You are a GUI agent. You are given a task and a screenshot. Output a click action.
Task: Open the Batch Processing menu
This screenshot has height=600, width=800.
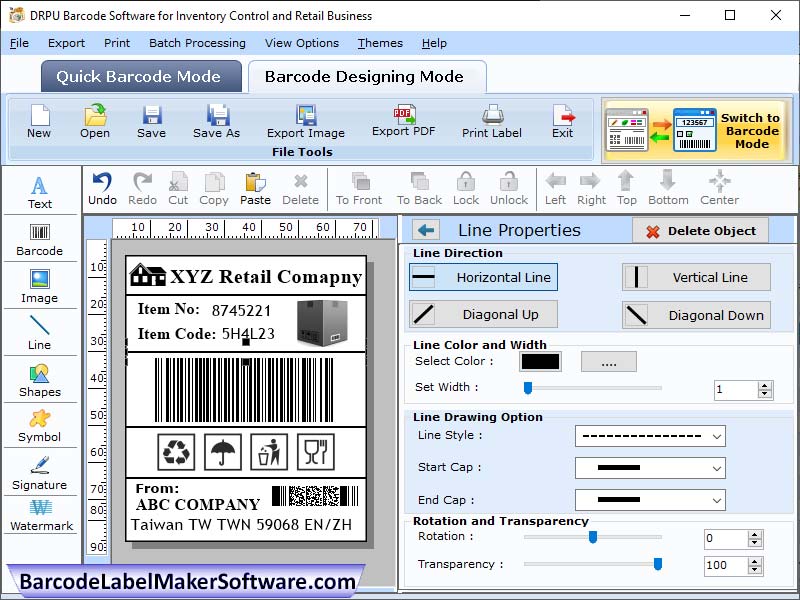[x=197, y=43]
